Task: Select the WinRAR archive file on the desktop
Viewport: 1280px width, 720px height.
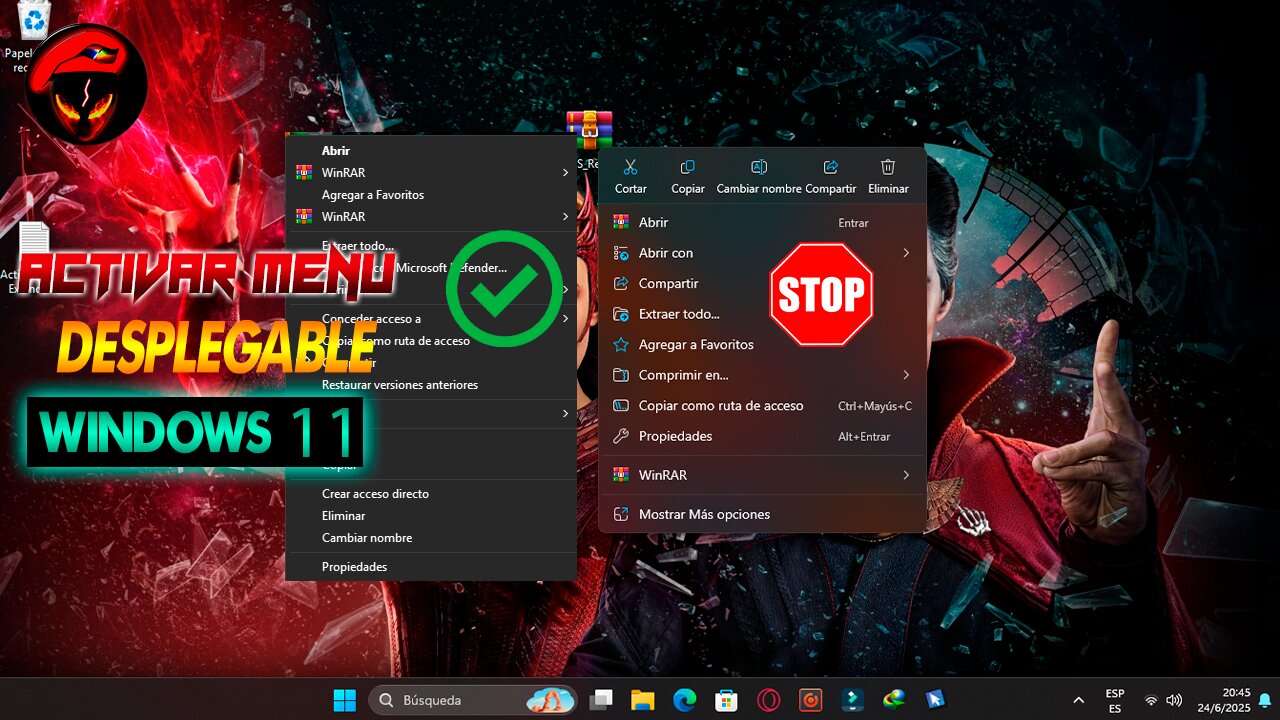Action: 589,130
